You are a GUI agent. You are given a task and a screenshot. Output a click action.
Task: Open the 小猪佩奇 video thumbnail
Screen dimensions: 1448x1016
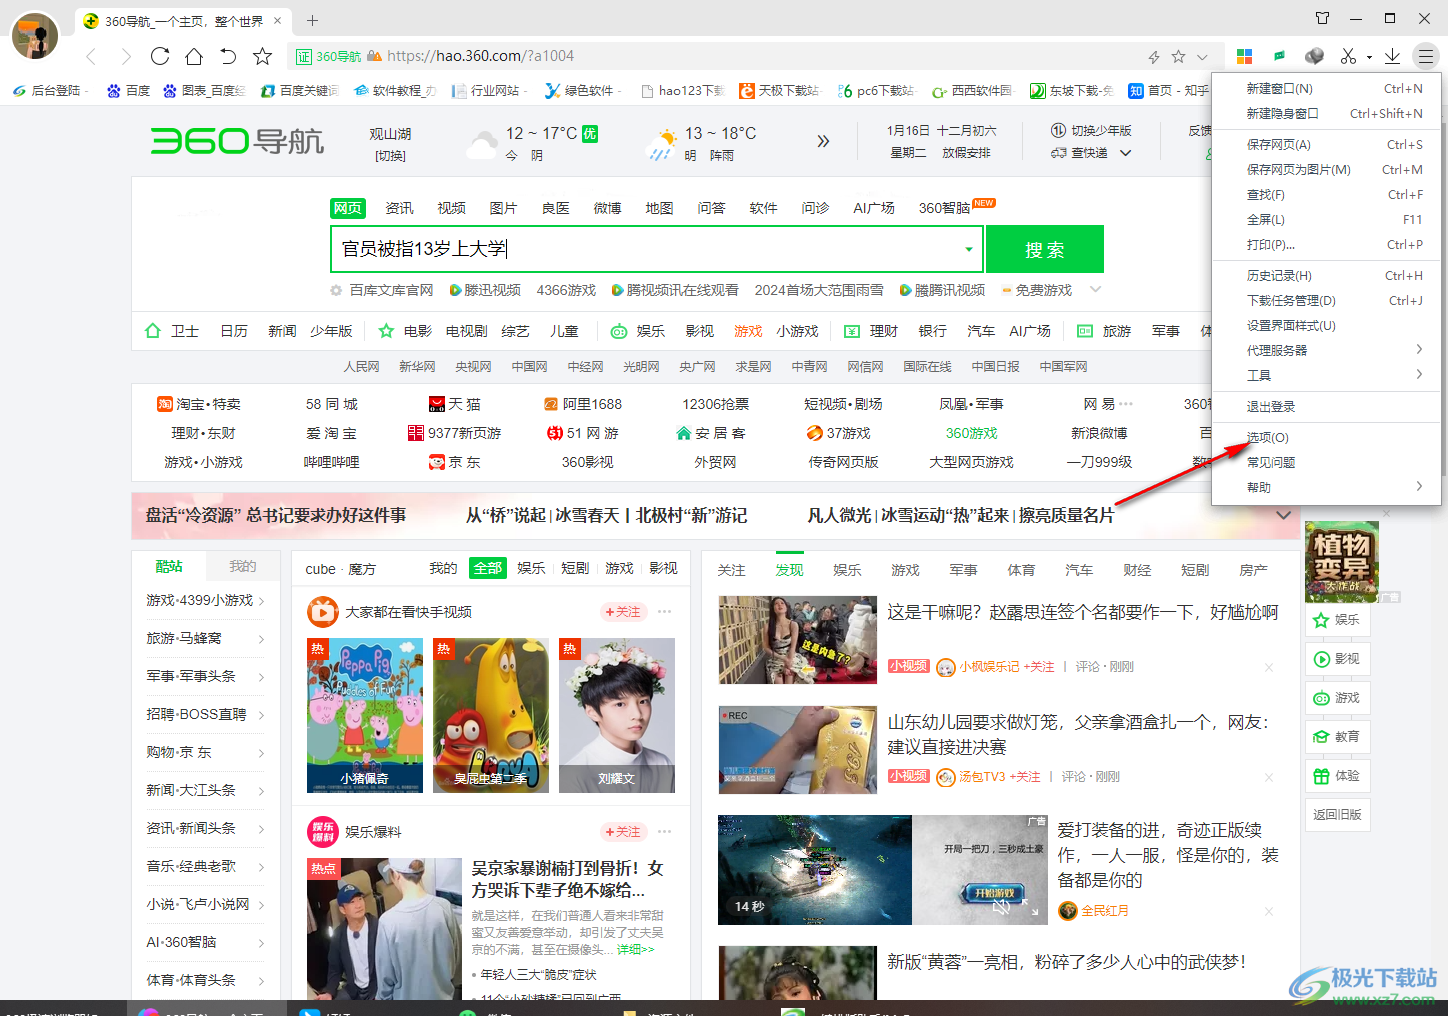coord(365,715)
